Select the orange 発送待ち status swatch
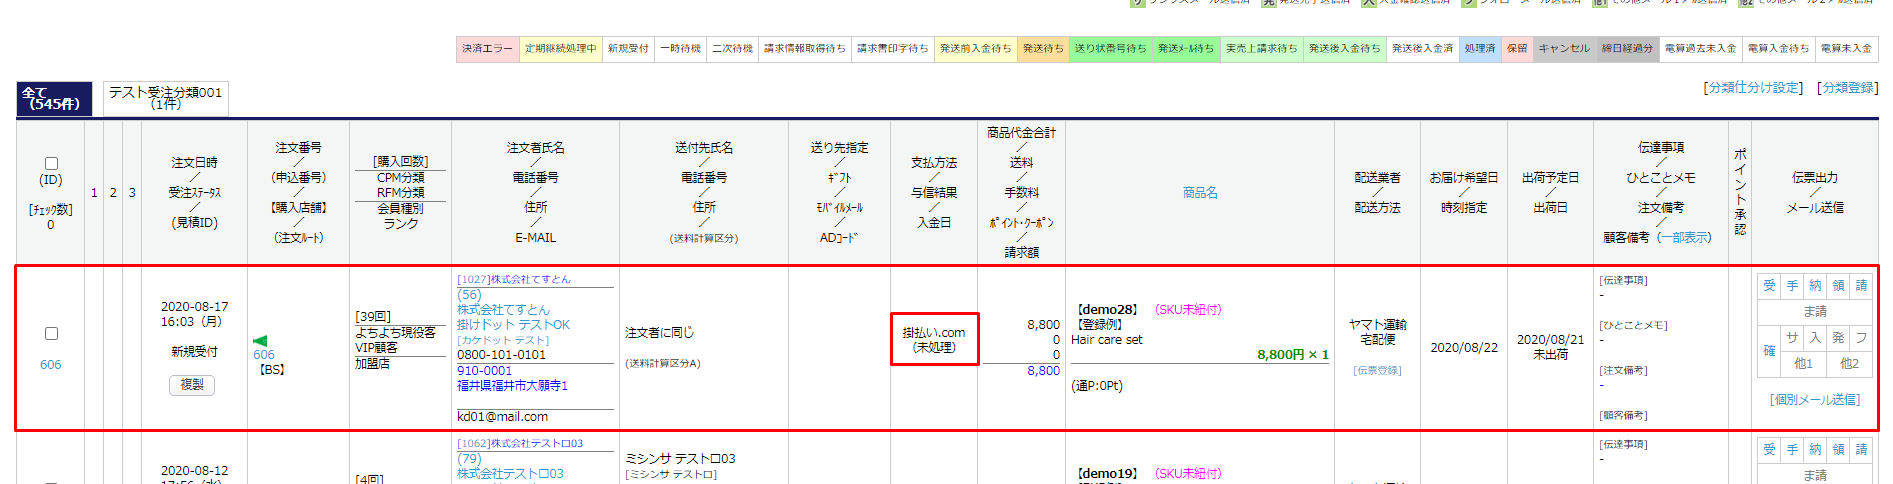1893x484 pixels. (1042, 49)
